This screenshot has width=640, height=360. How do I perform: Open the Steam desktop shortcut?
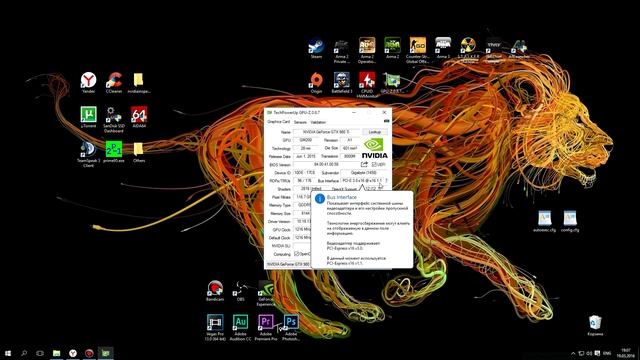tap(316, 49)
